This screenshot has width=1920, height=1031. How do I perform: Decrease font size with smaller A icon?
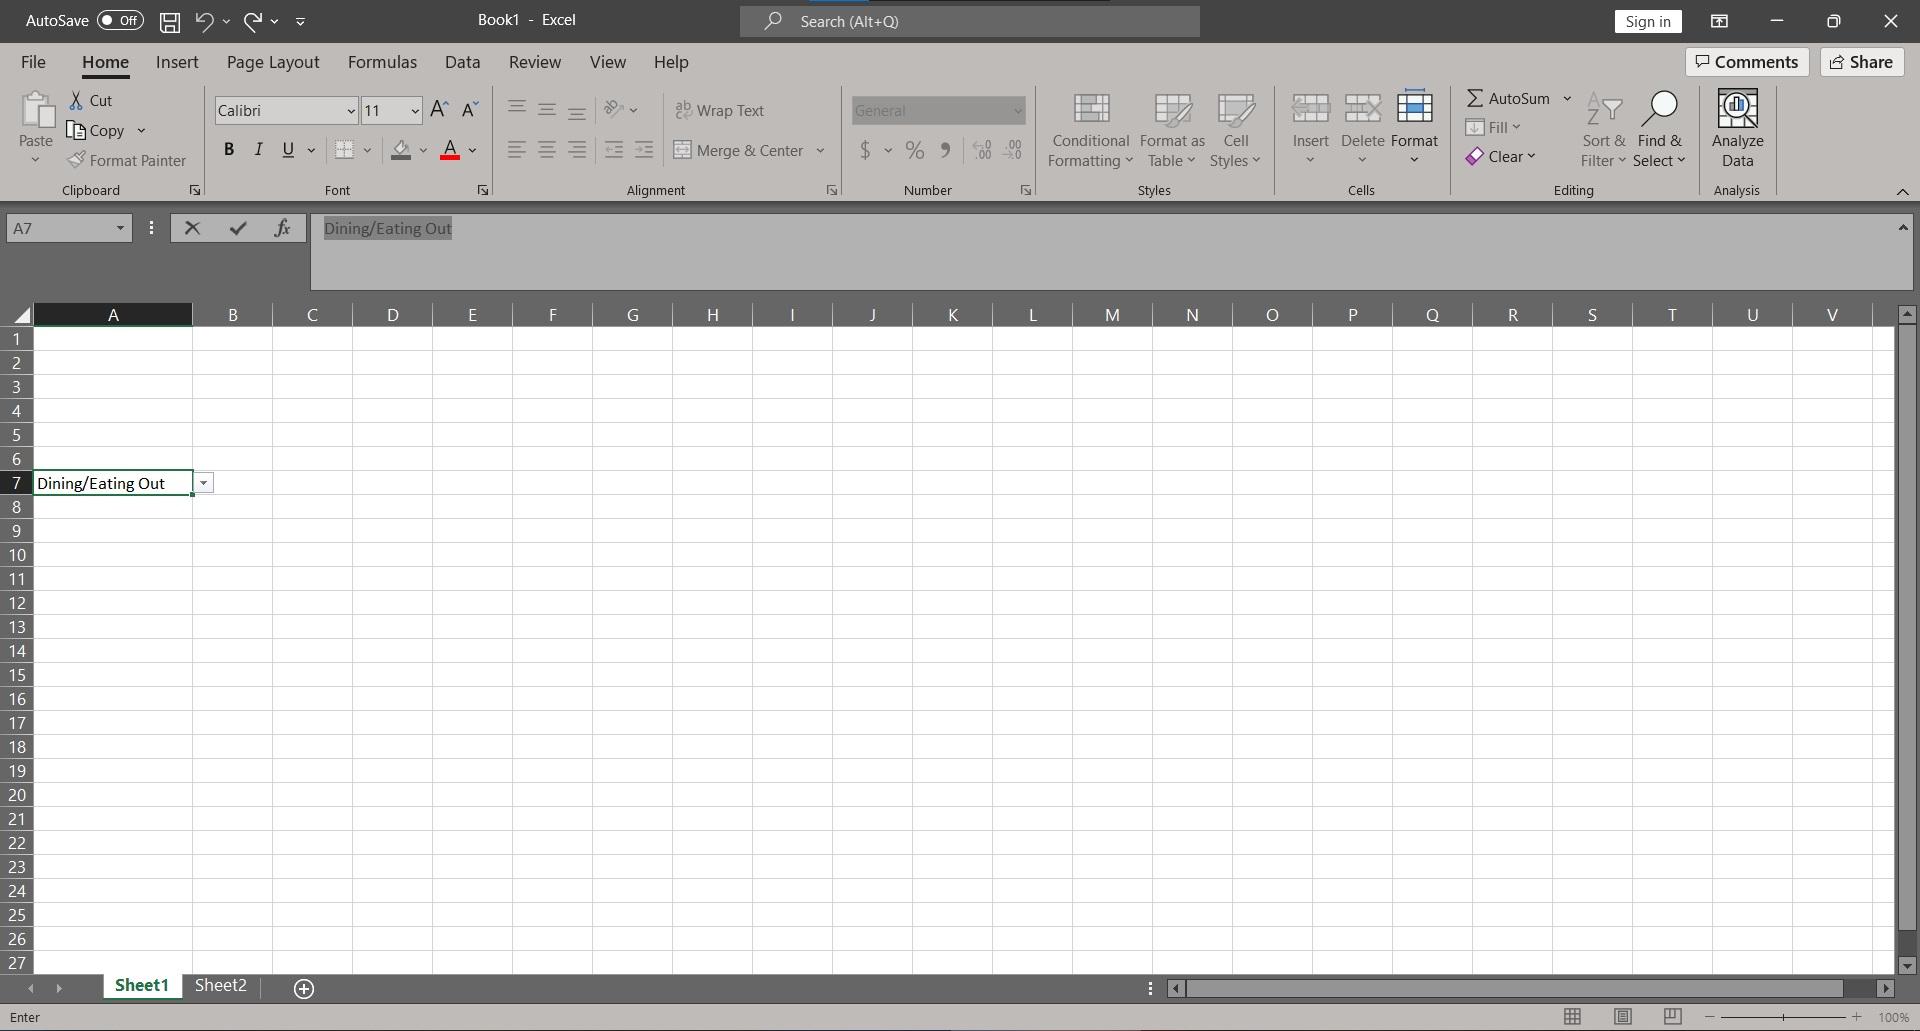(469, 110)
